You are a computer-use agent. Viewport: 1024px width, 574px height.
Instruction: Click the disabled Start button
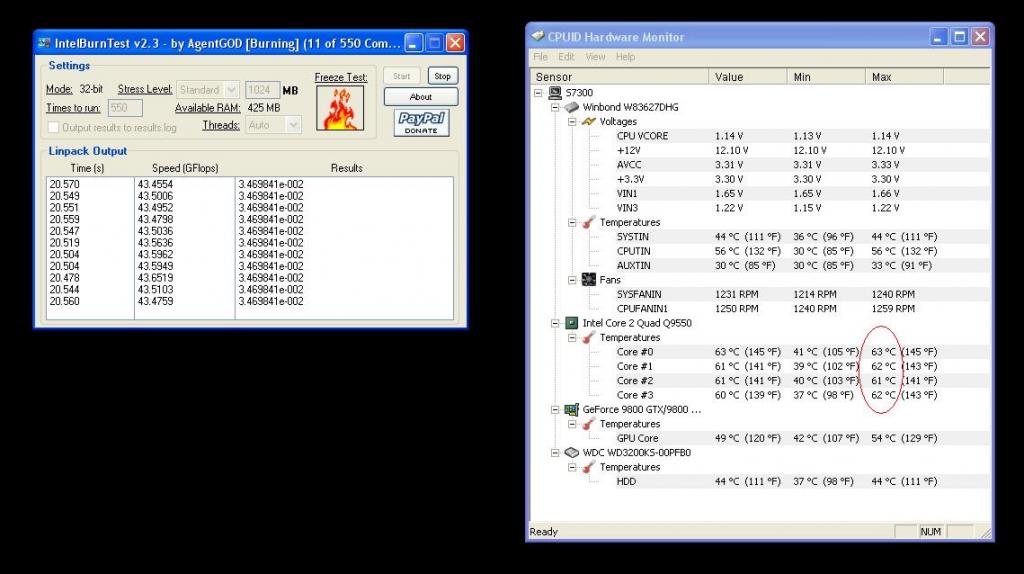click(x=402, y=76)
